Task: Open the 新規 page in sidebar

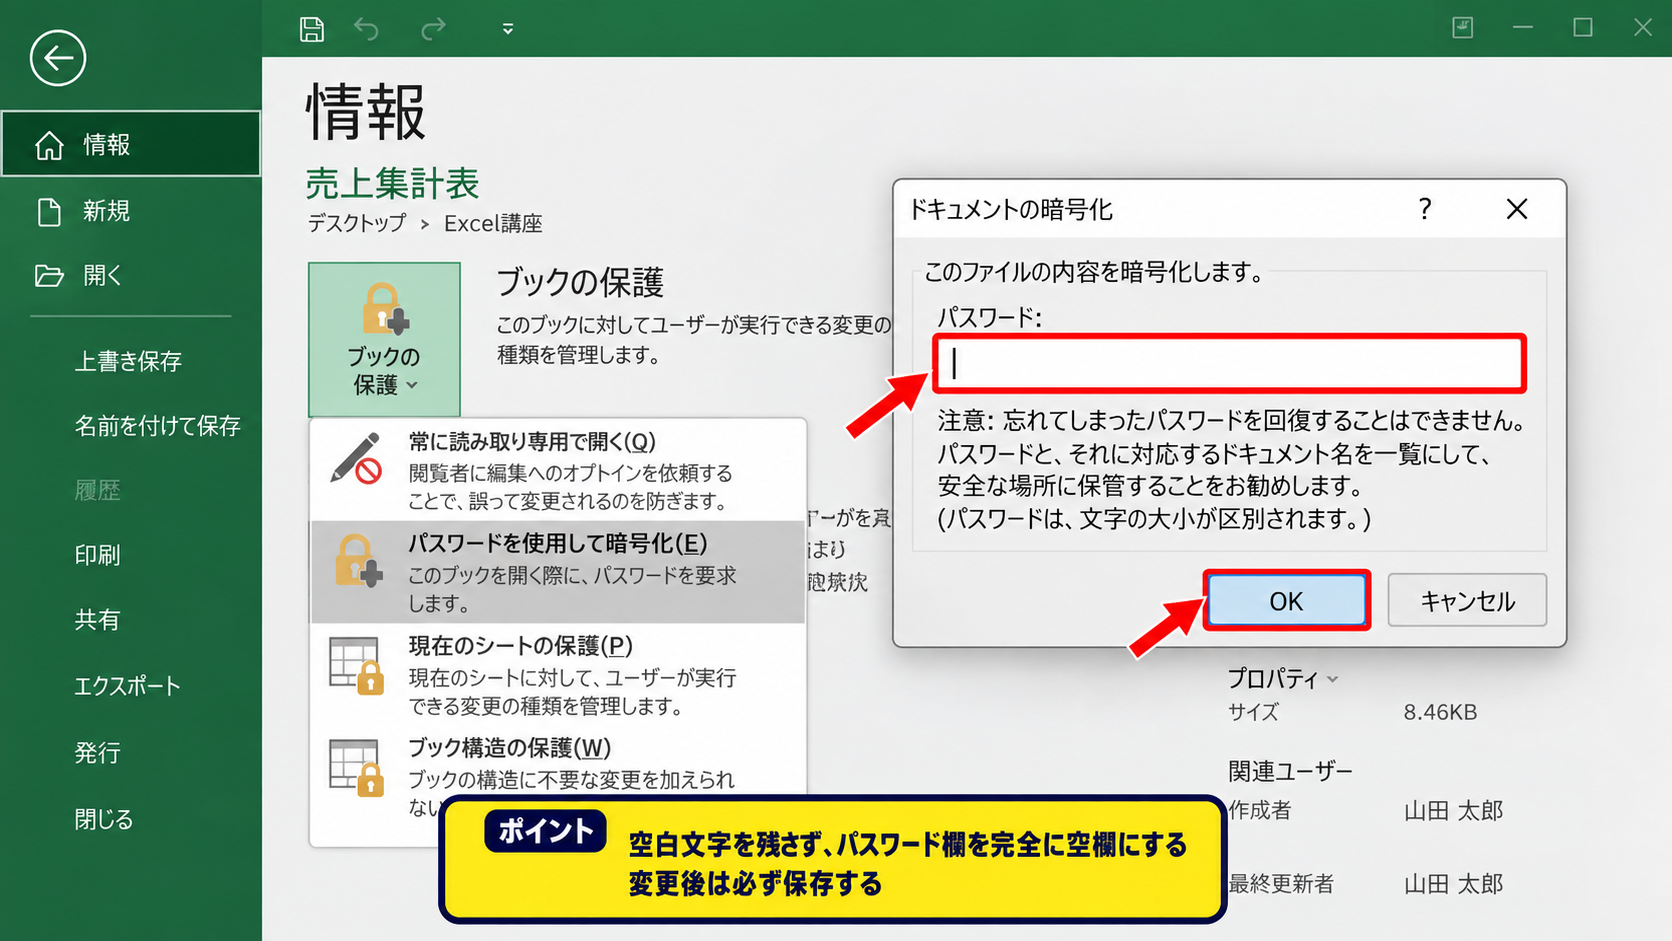Action: [x=131, y=211]
